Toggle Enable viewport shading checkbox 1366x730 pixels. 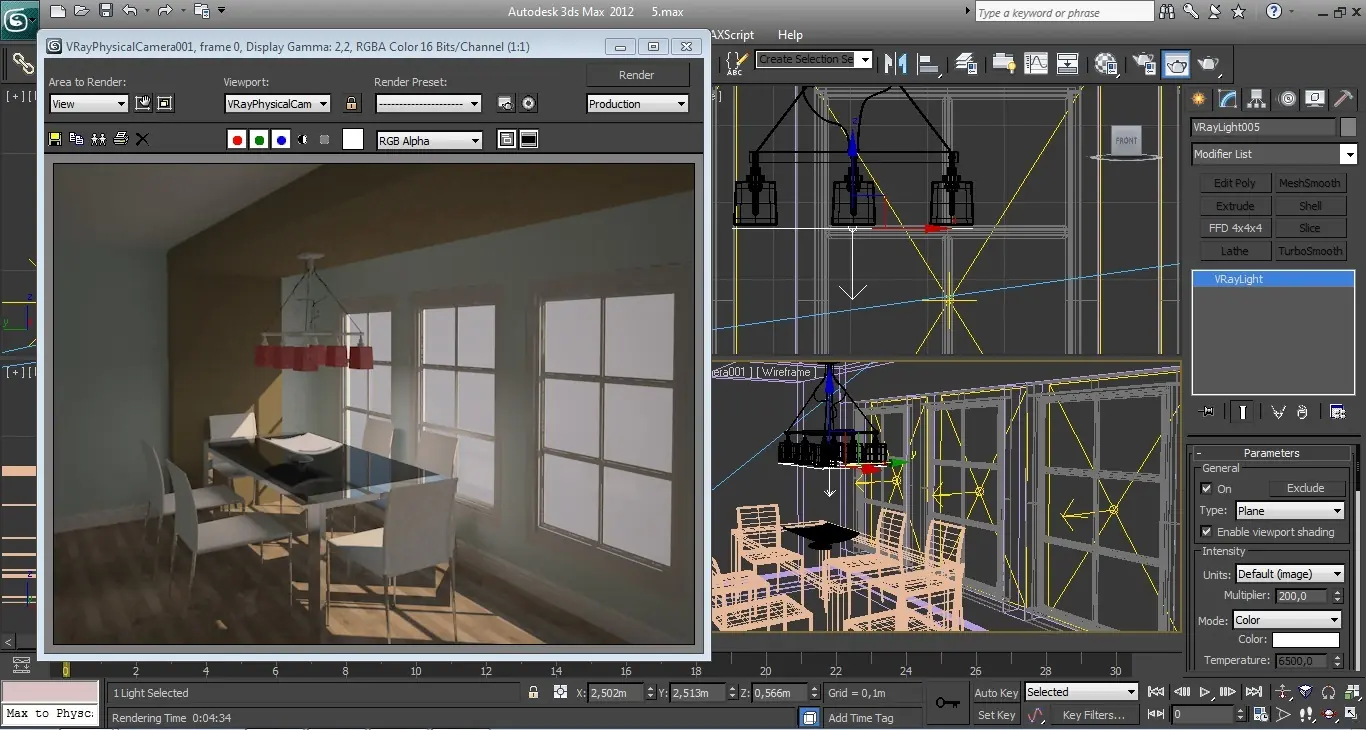1206,532
